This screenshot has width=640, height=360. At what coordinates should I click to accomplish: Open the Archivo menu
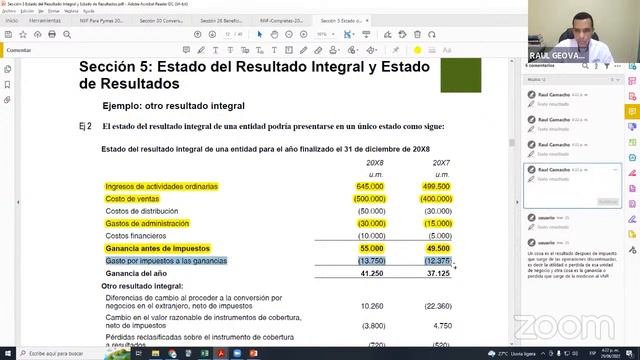pyautogui.click(x=9, y=11)
